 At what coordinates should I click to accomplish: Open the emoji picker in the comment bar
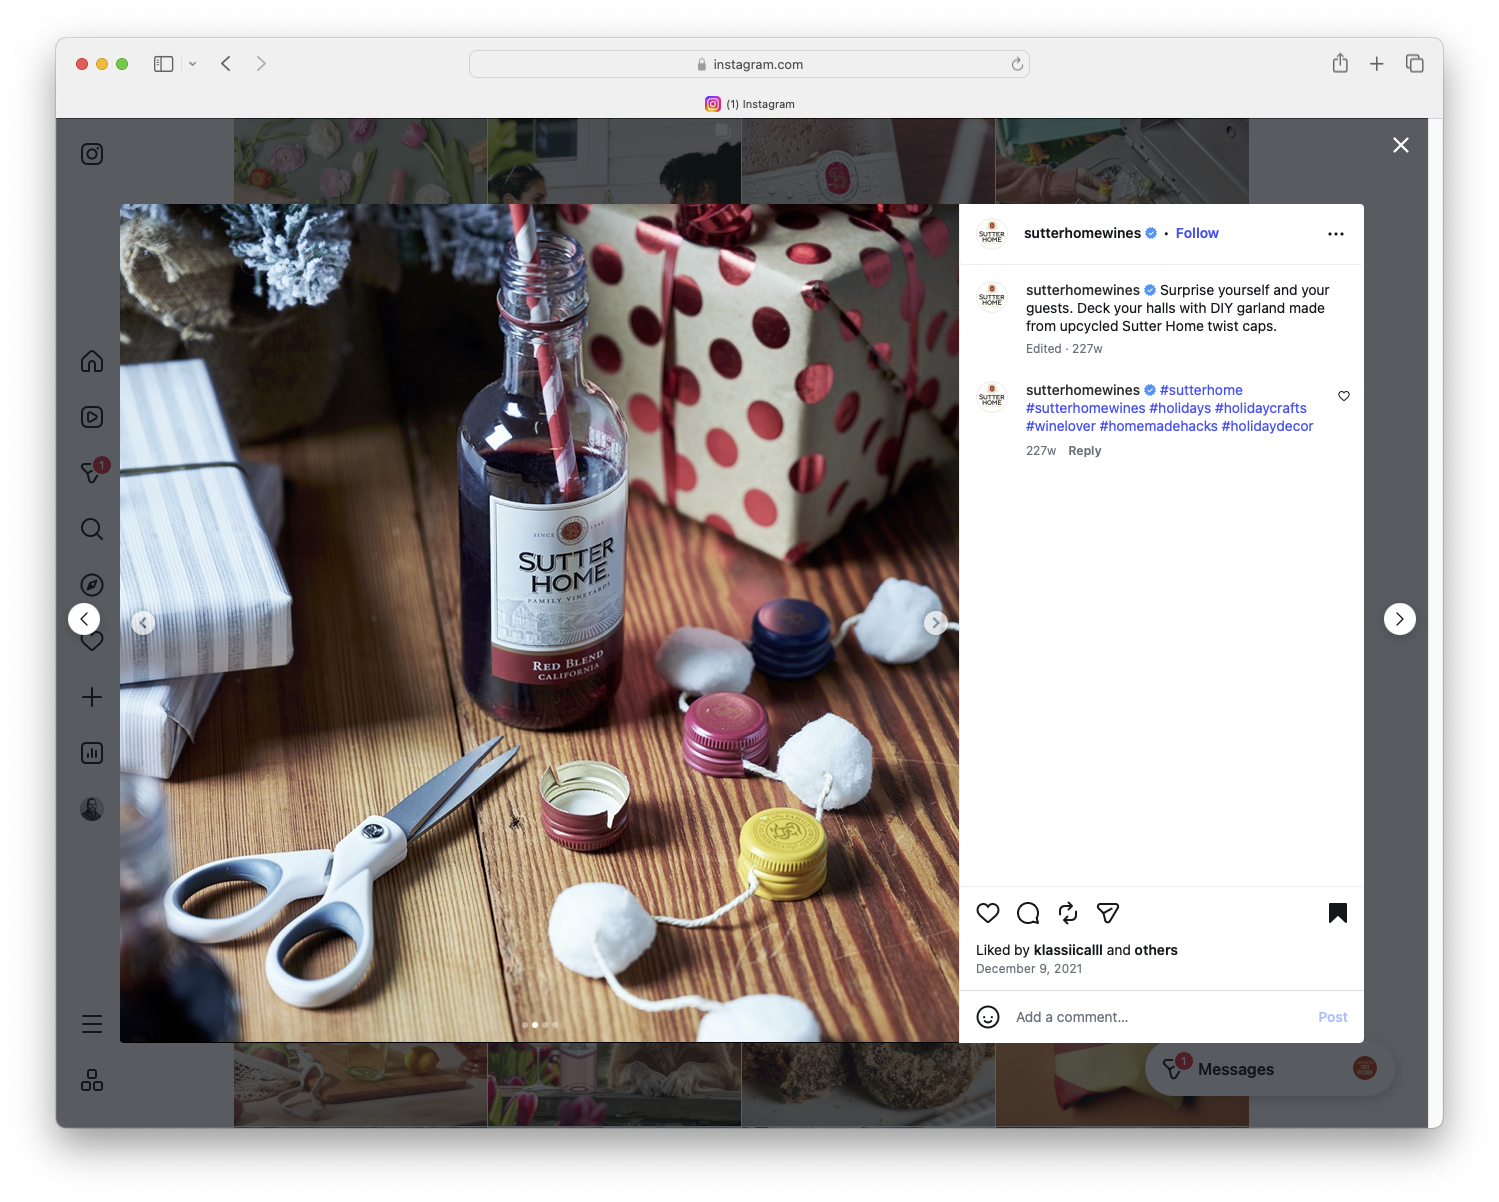[x=988, y=1016]
